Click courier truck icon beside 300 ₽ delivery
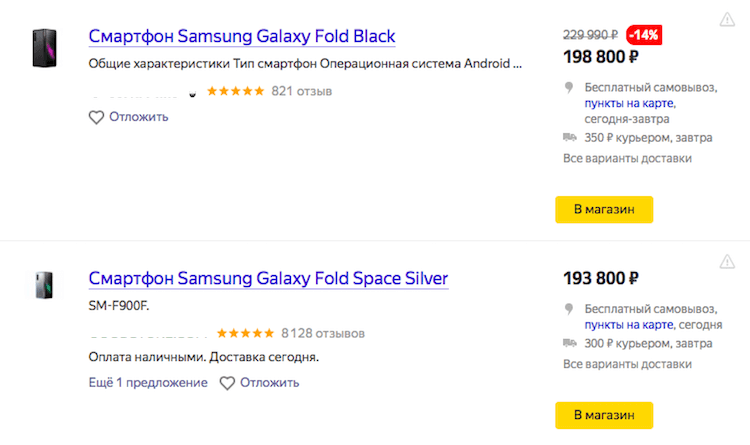This screenshot has width=750, height=445. [x=570, y=344]
